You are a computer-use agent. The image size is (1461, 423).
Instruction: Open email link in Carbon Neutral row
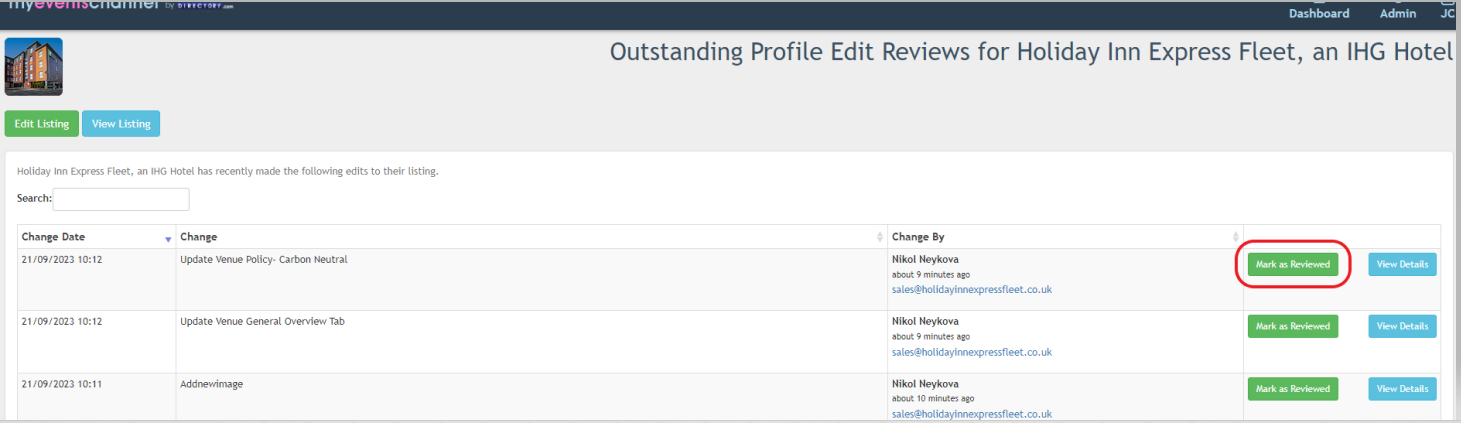971,290
